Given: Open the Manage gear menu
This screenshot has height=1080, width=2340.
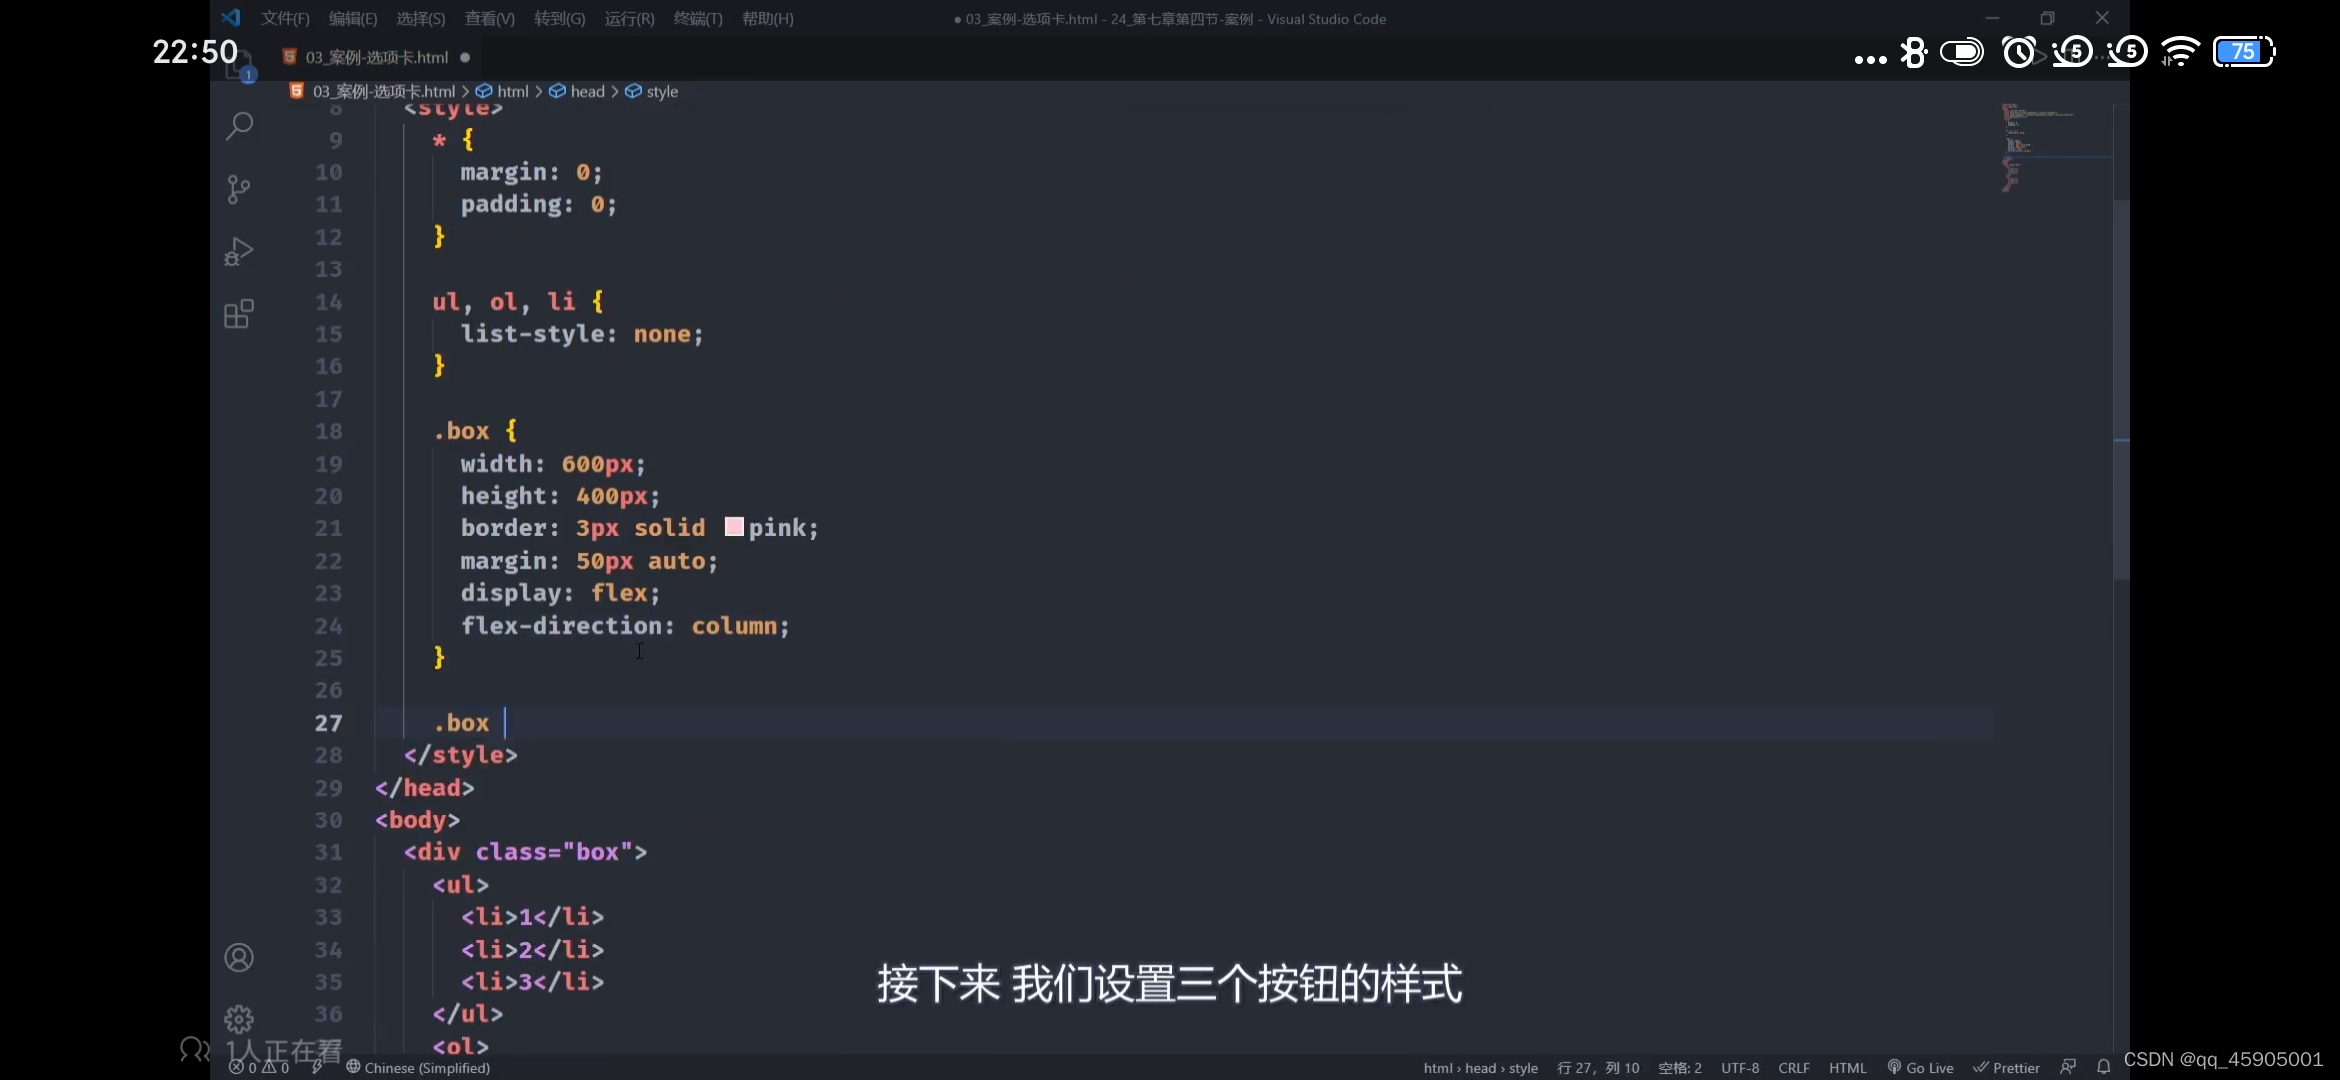Looking at the screenshot, I should coord(240,1017).
